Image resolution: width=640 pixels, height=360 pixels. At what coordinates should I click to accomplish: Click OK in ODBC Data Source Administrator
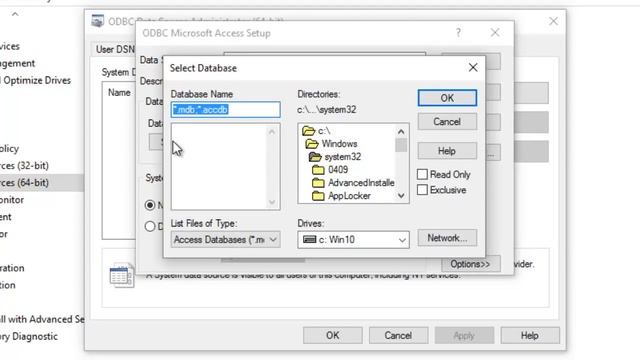333,336
